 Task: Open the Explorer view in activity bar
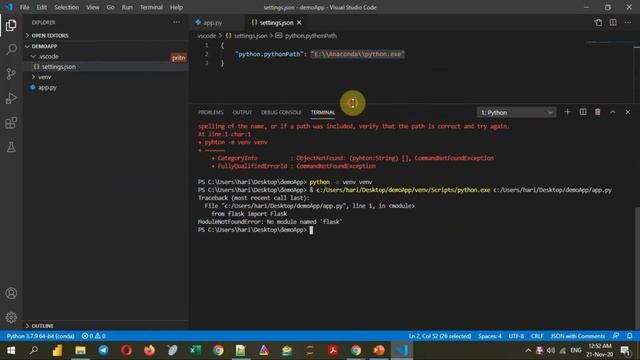(x=11, y=25)
